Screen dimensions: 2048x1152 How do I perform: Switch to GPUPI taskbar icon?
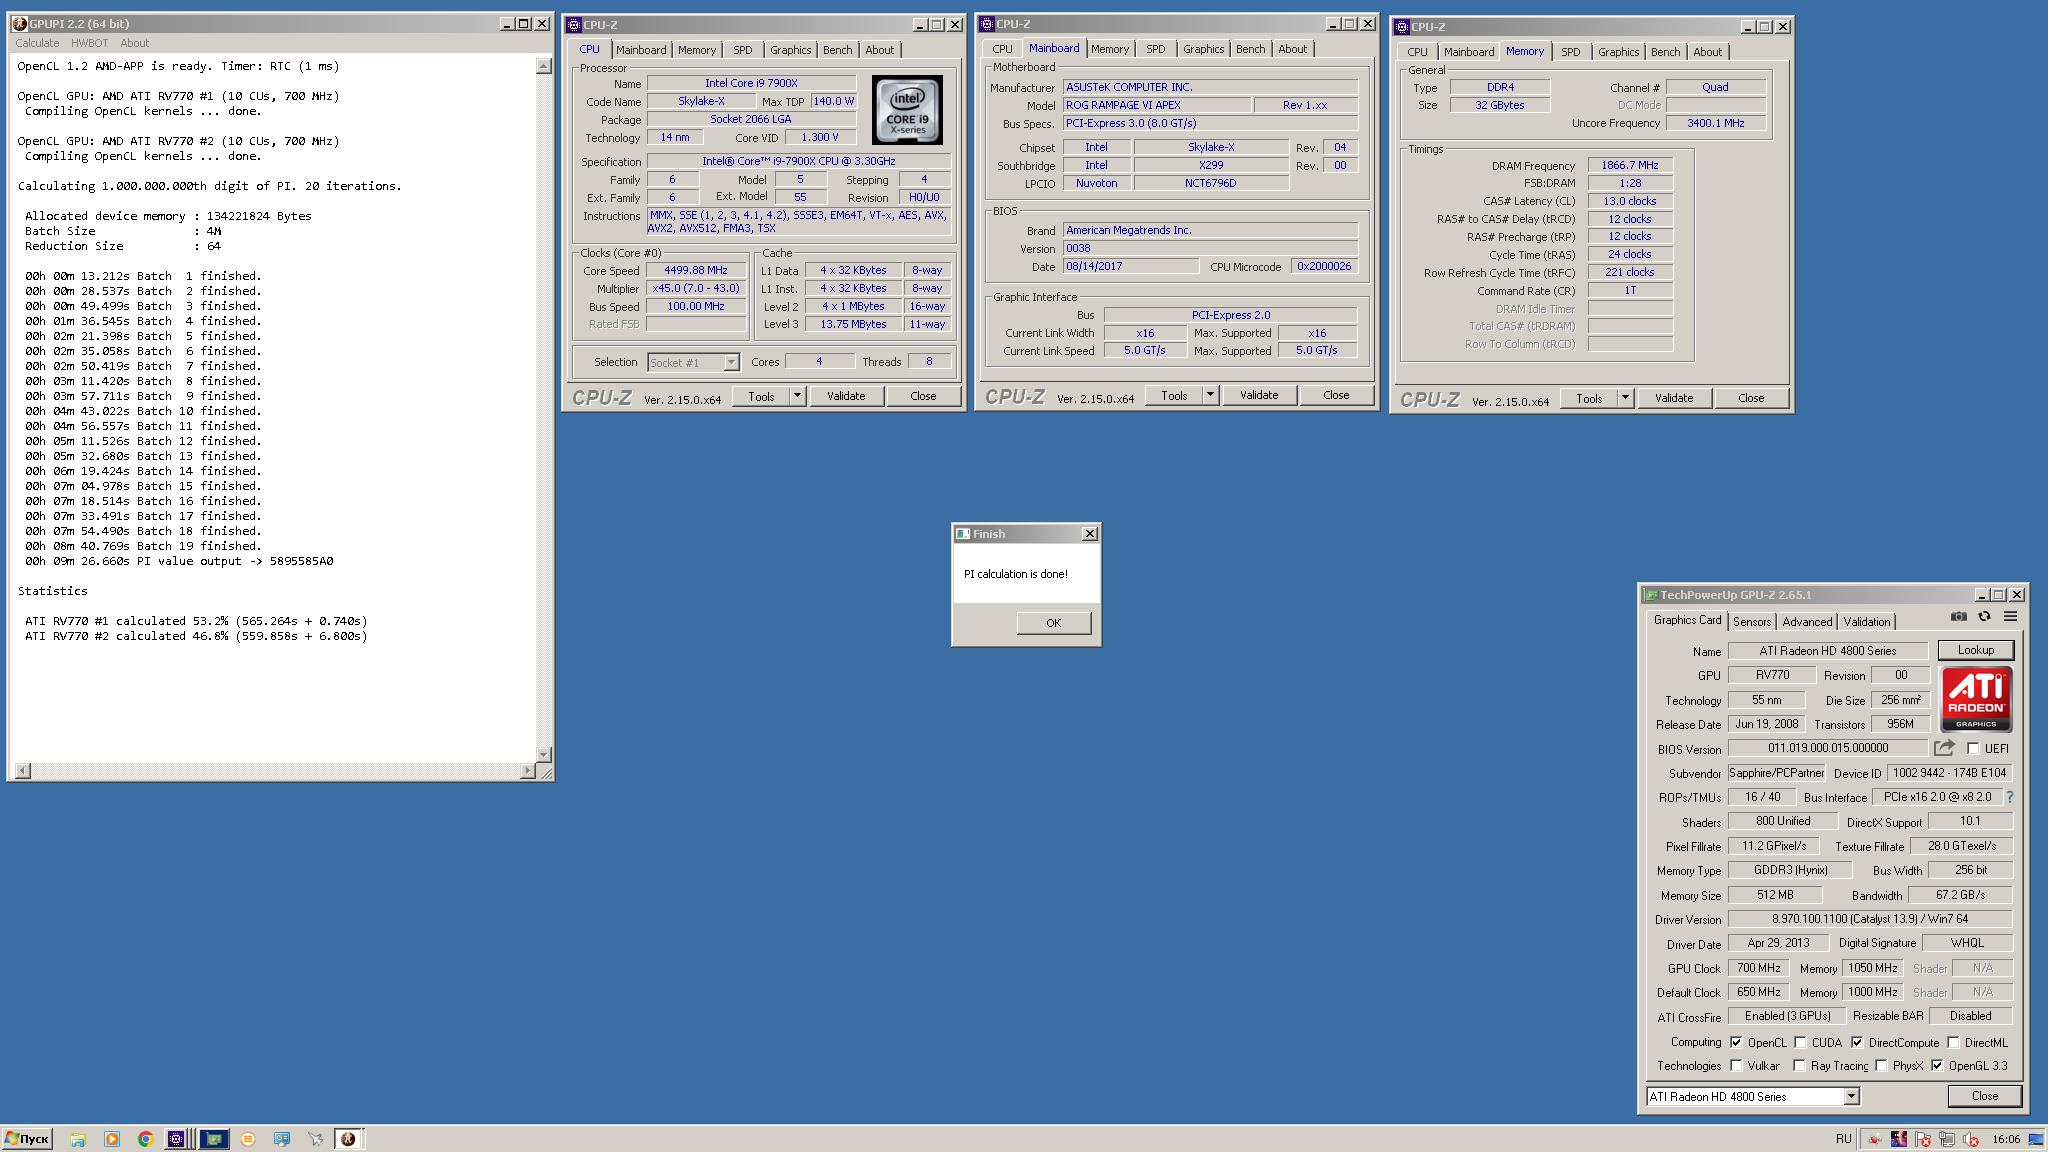coord(348,1139)
